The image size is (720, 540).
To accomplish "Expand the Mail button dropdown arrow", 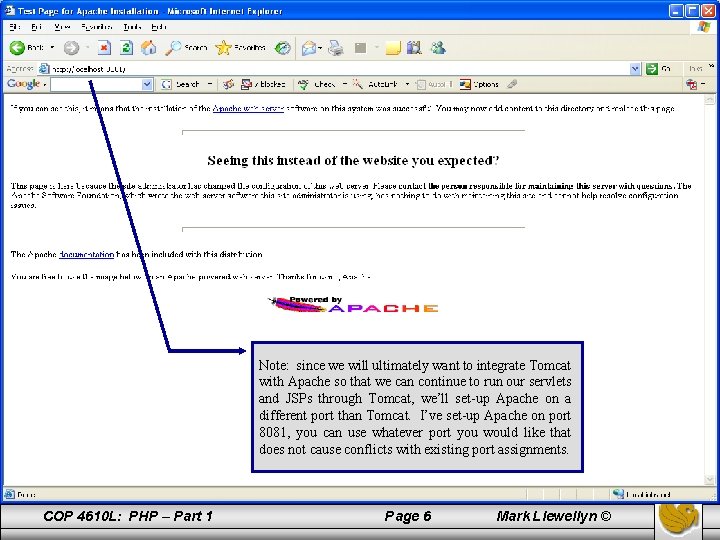I will (320, 48).
